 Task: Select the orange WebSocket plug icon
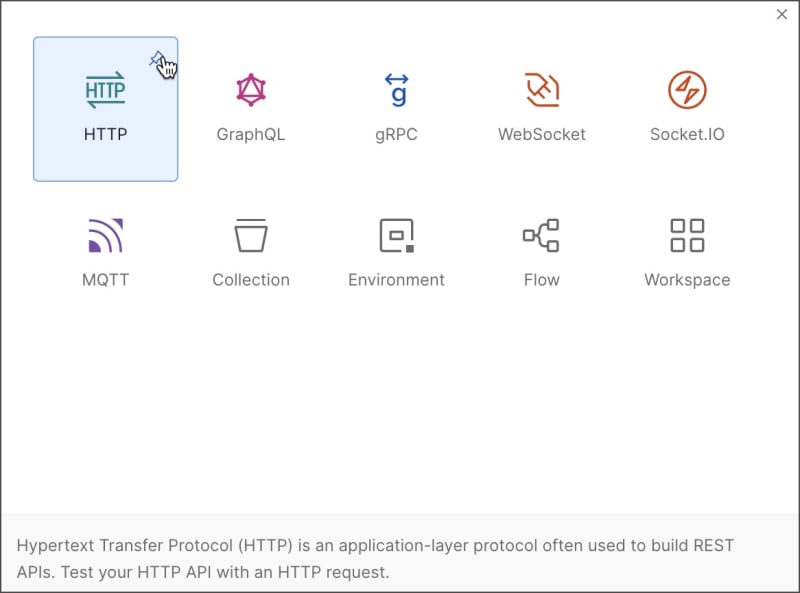(542, 90)
